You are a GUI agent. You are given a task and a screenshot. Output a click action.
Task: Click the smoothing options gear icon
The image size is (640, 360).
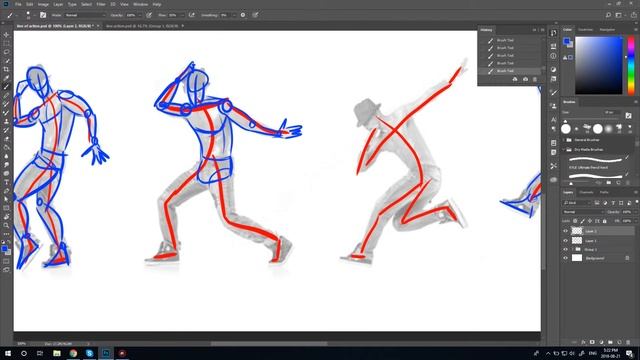coord(243,15)
